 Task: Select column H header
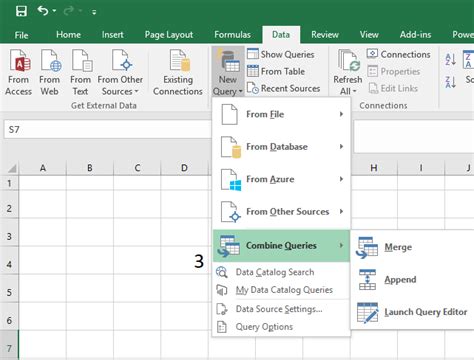374,168
